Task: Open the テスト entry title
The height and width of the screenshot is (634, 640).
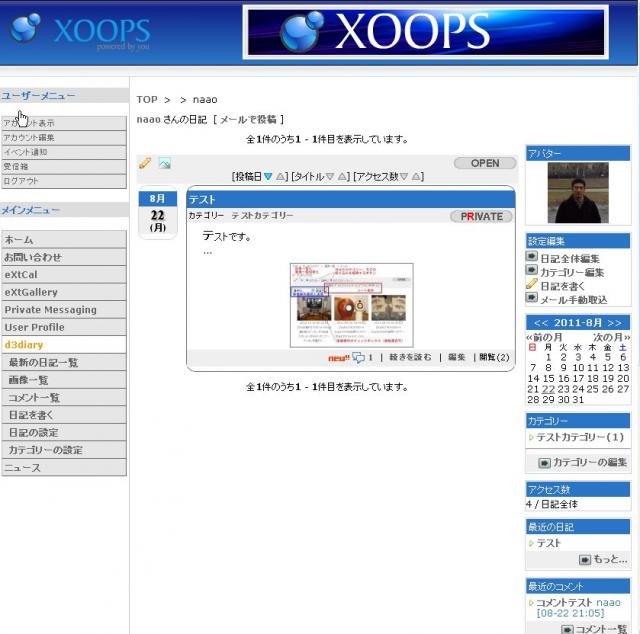Action: point(202,200)
